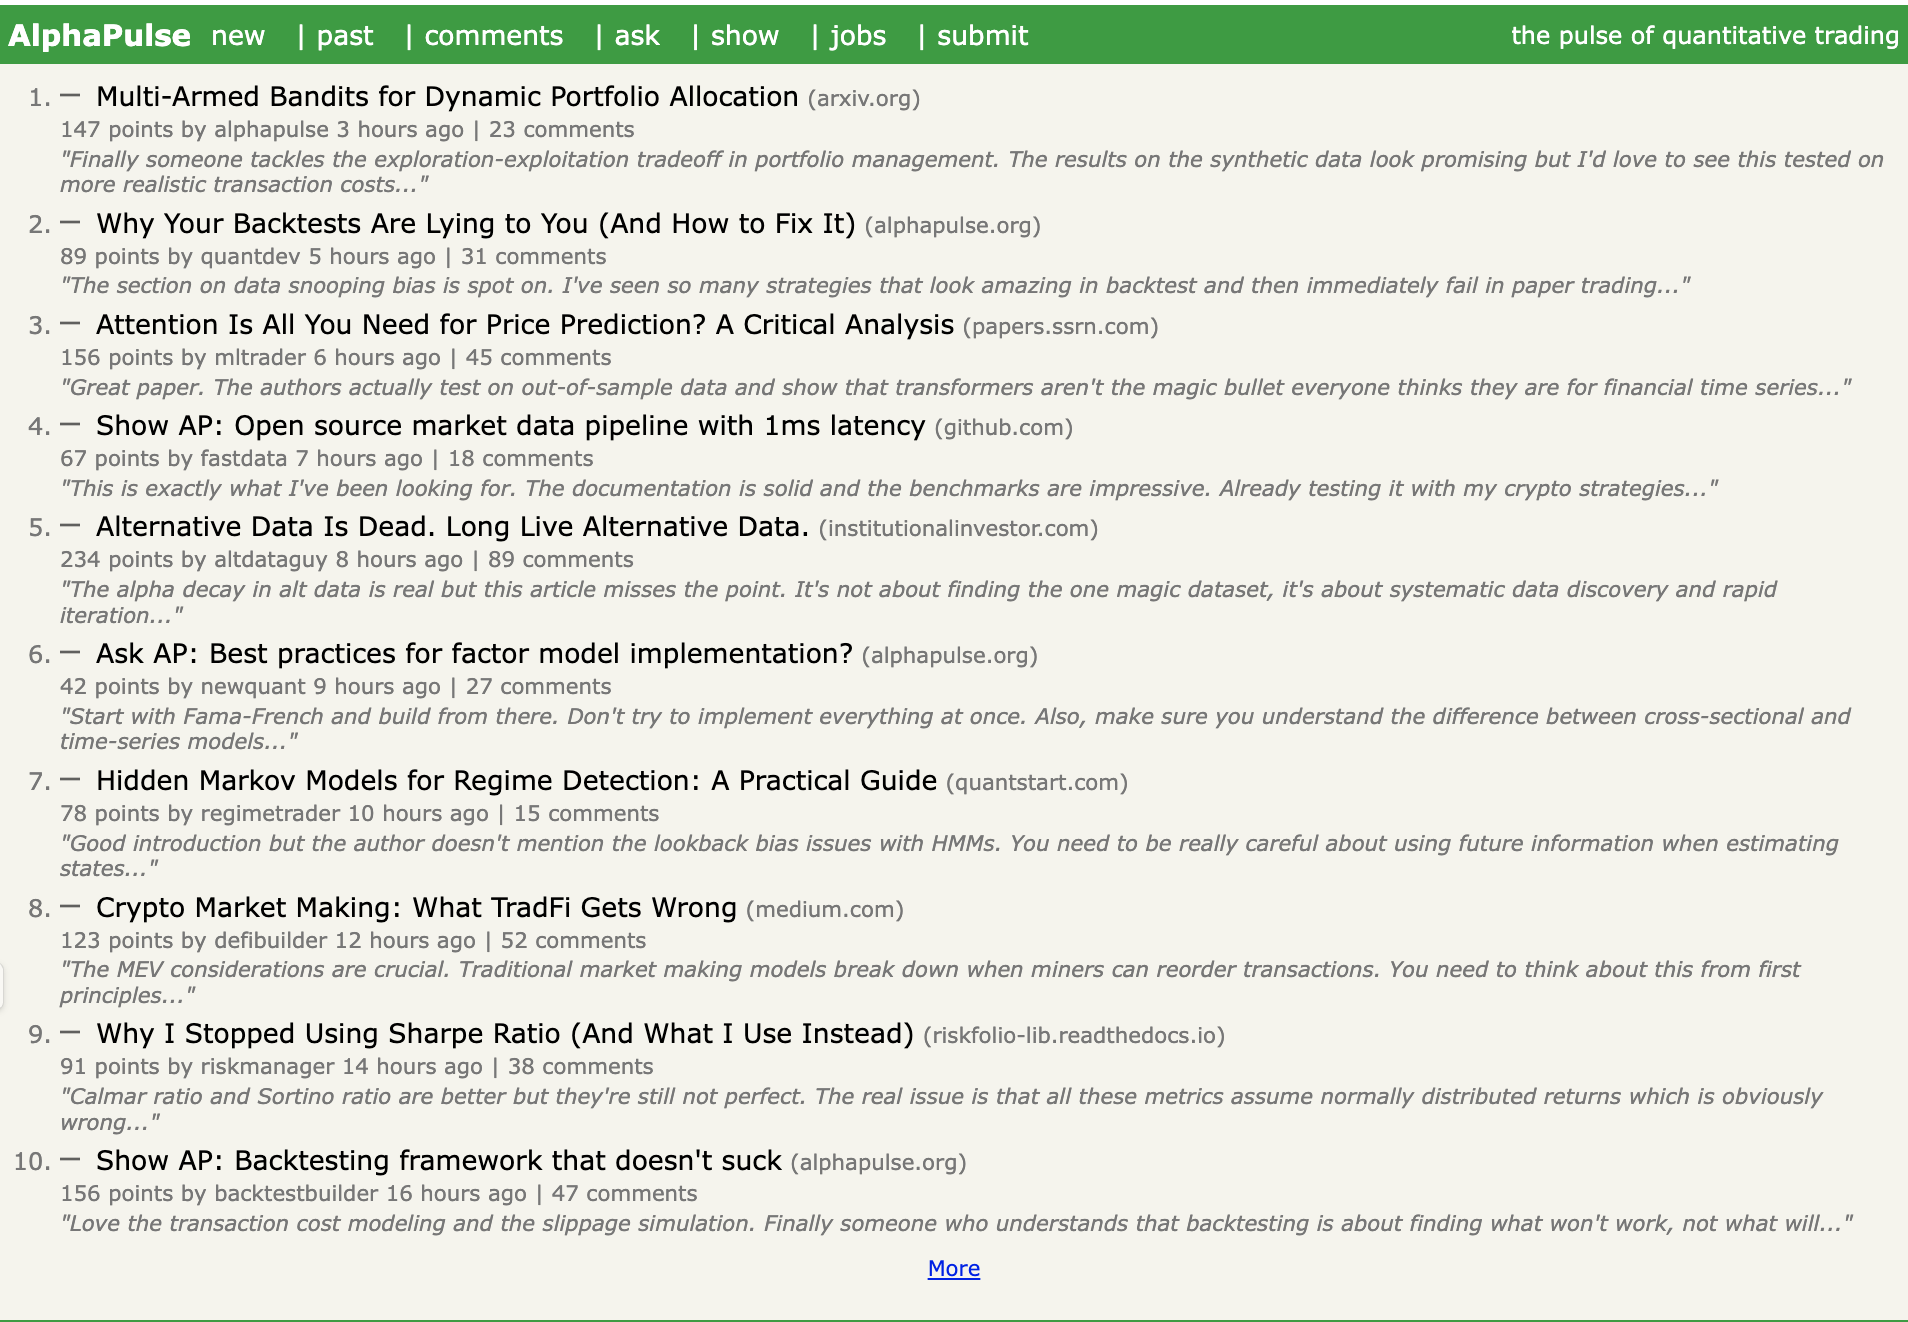Click the '3 hours ago' timestamp
Viewport: 1908px width, 1322px height.
[x=400, y=130]
